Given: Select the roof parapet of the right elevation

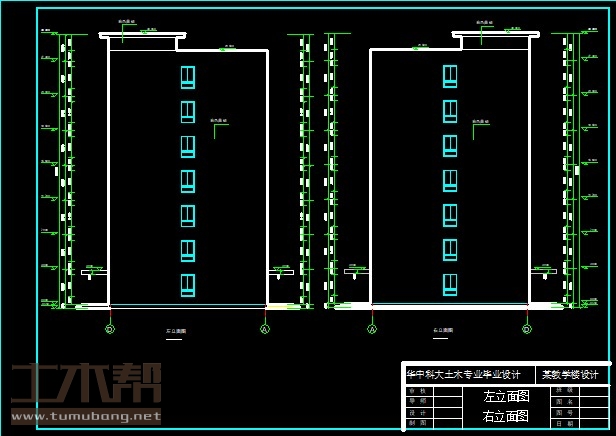Looking at the screenshot, I should (496, 35).
